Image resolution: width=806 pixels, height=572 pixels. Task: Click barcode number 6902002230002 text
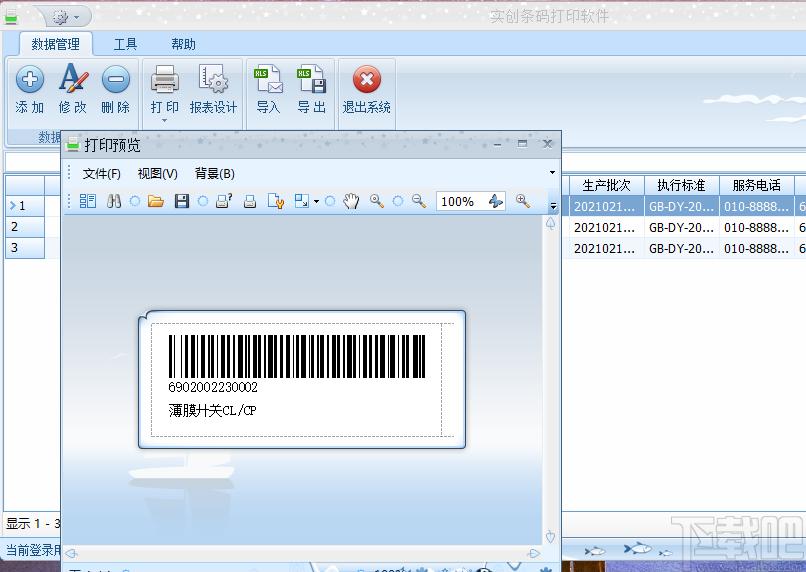(213, 387)
